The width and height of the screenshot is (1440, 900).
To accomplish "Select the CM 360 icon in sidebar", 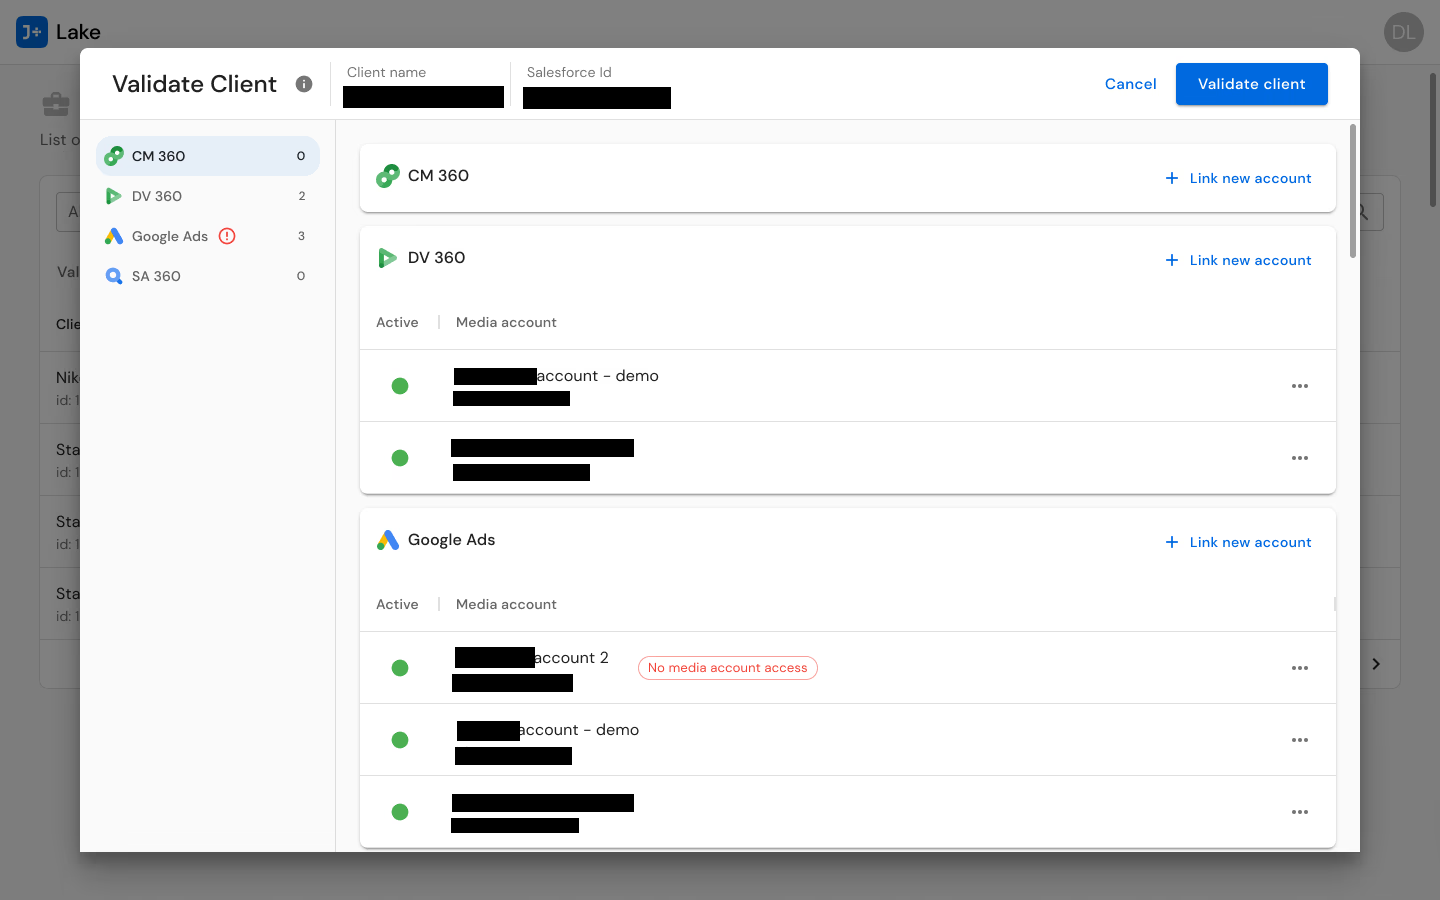I will coord(114,156).
